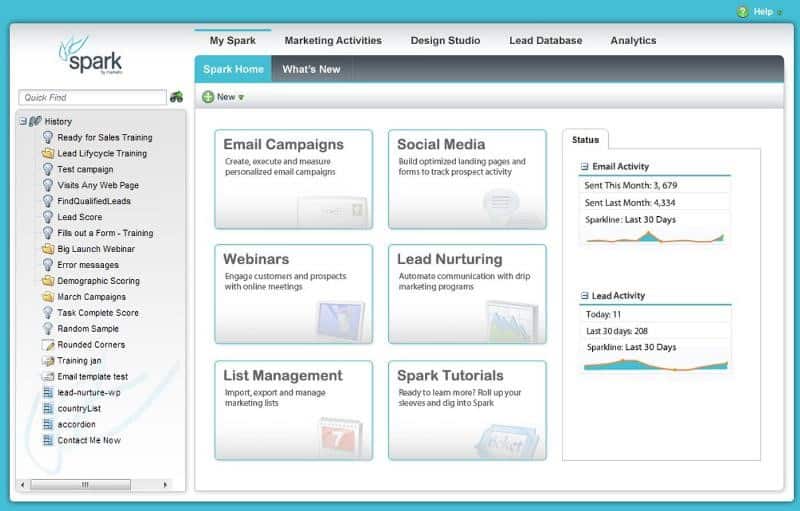This screenshot has height=511, width=800.
Task: Select Fills out a Form - Training item
Action: [x=105, y=233]
